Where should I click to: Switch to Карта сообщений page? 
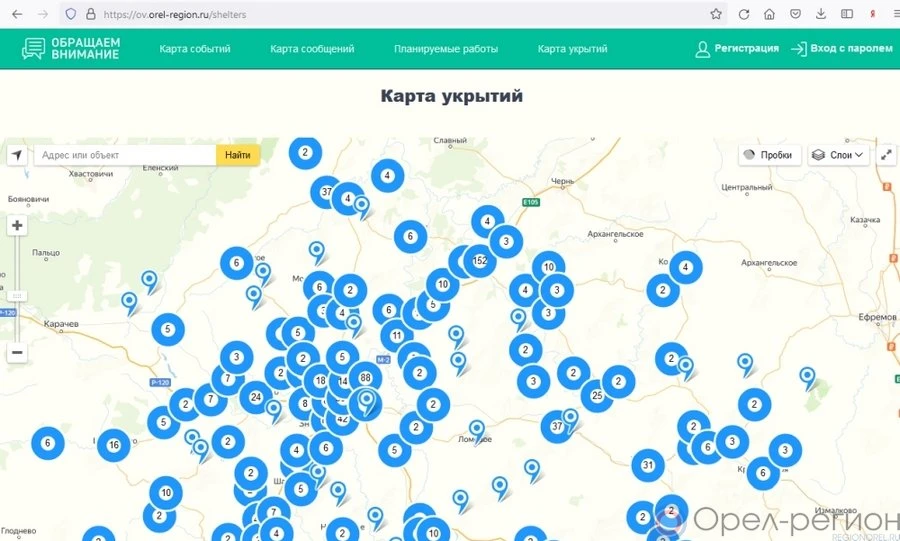point(312,49)
